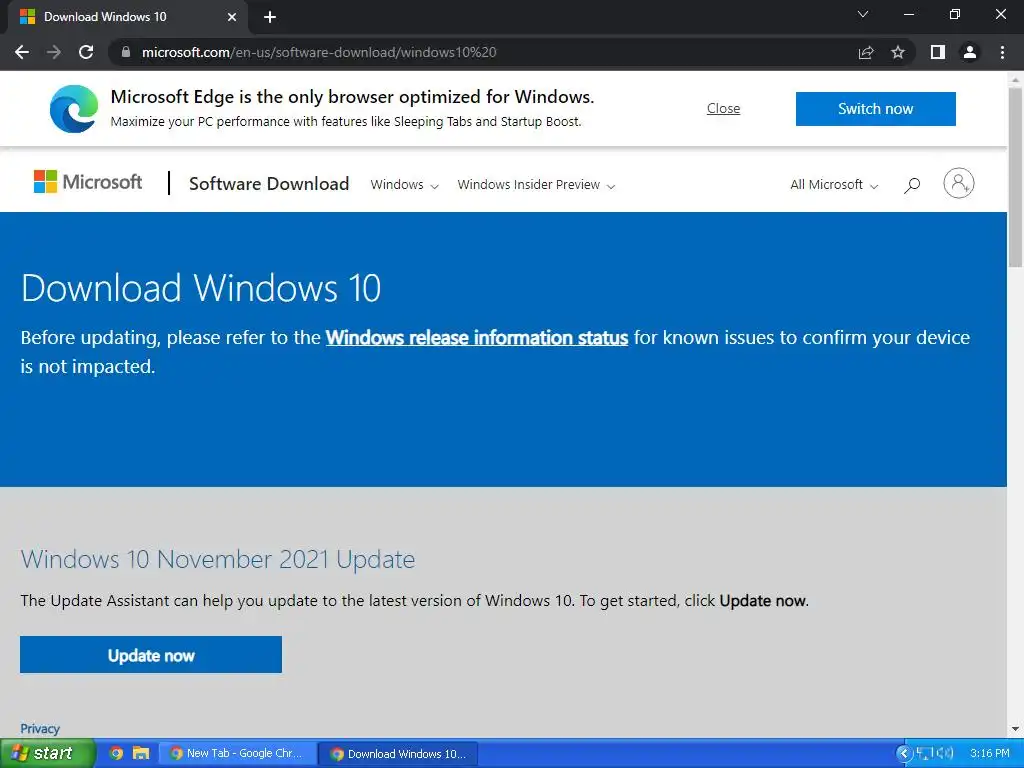Click the volume speaker tray icon
This screenshot has height=768, width=1024.
pyautogui.click(x=944, y=753)
